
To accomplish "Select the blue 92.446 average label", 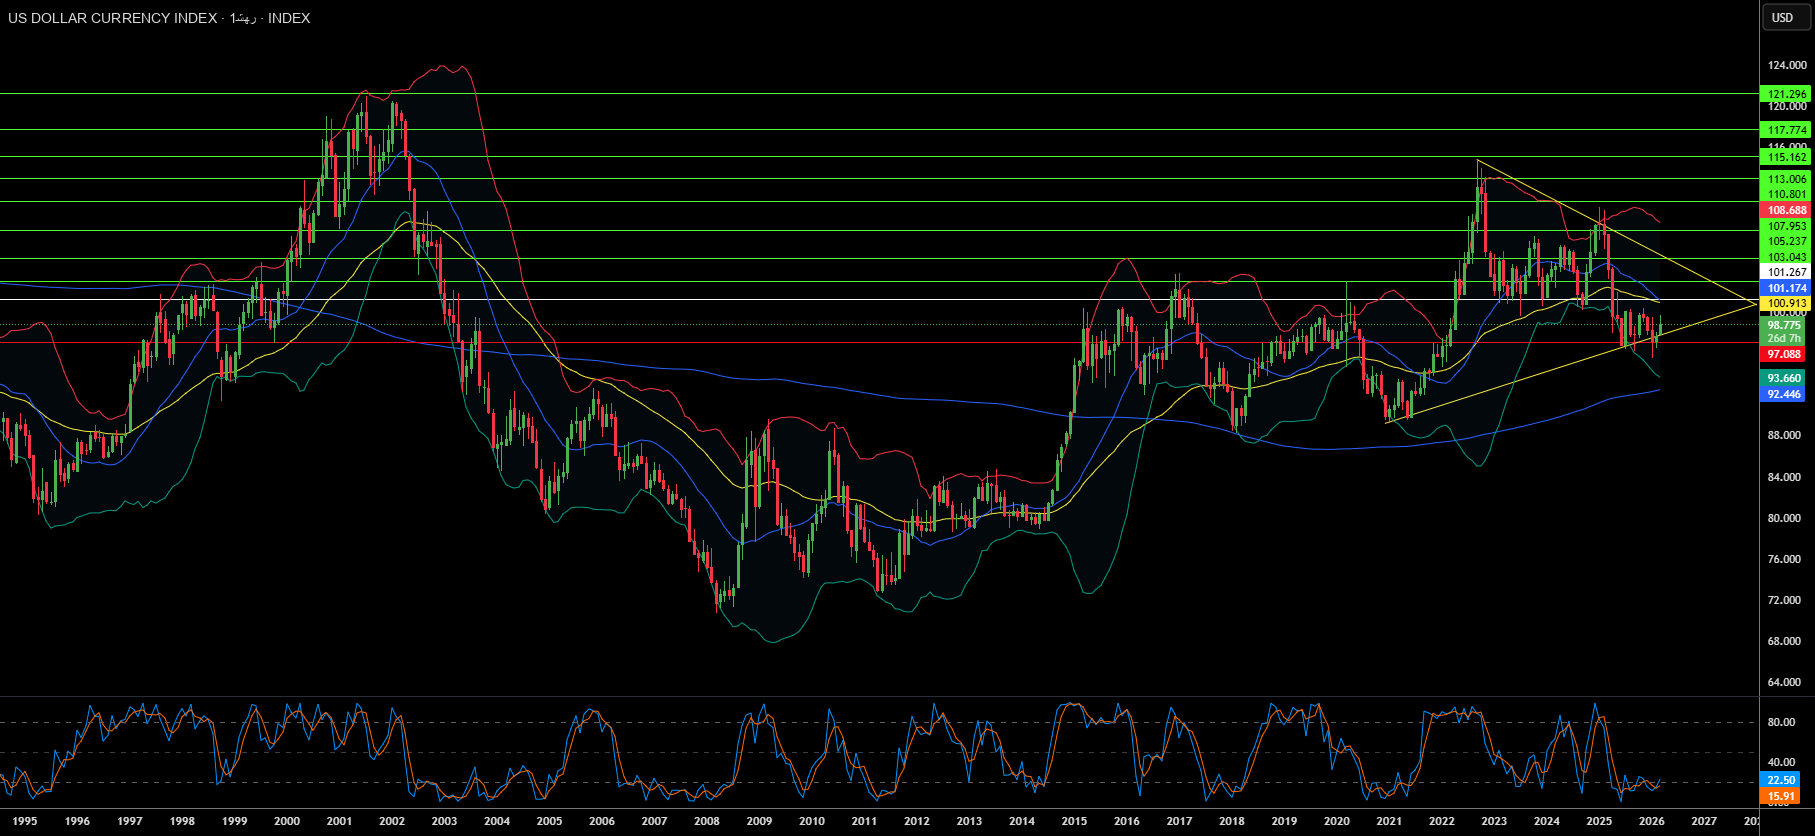I will pyautogui.click(x=1784, y=394).
